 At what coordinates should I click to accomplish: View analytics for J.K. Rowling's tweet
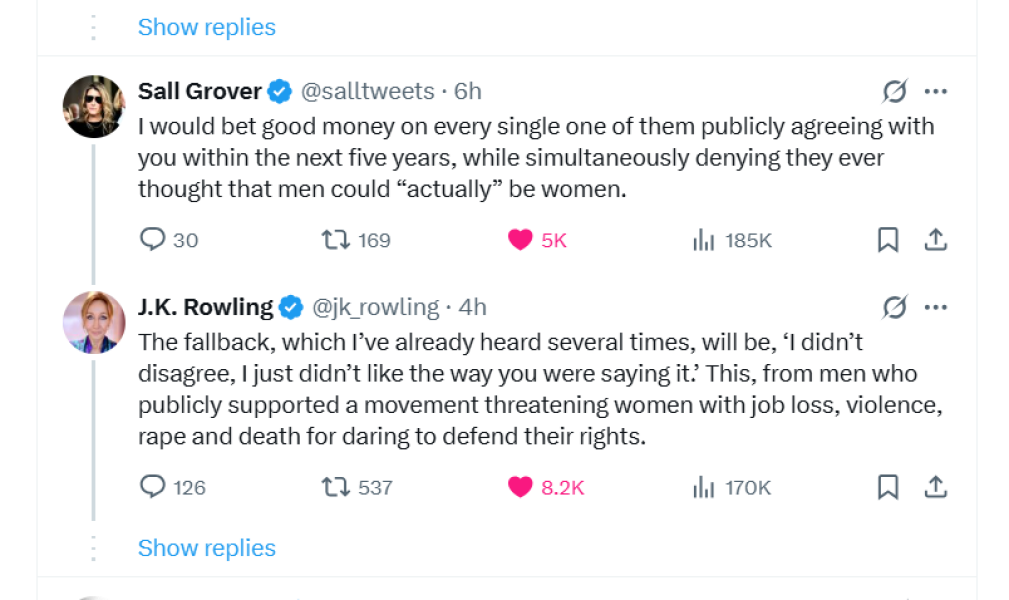[704, 488]
